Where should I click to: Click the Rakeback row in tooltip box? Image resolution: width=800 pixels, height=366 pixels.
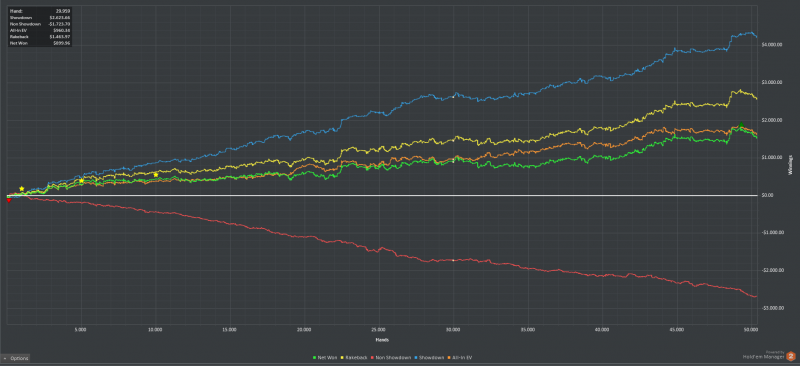click(40, 37)
